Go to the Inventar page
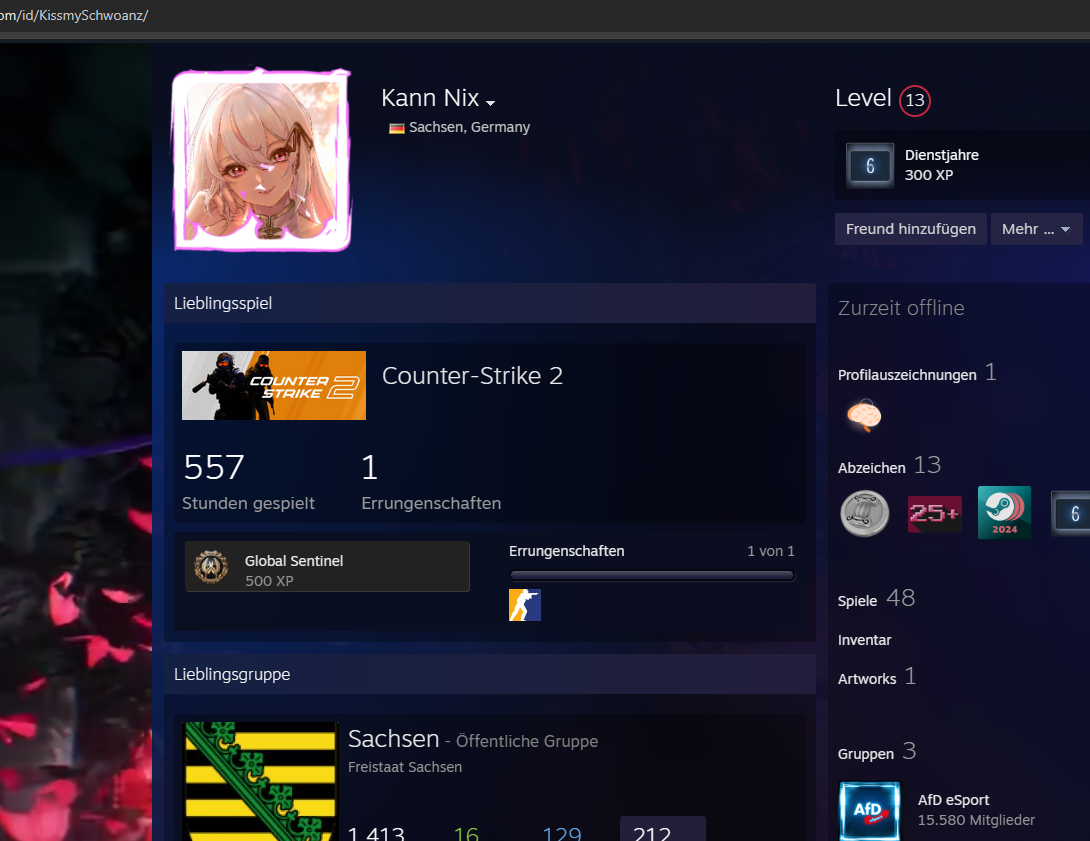 click(864, 640)
